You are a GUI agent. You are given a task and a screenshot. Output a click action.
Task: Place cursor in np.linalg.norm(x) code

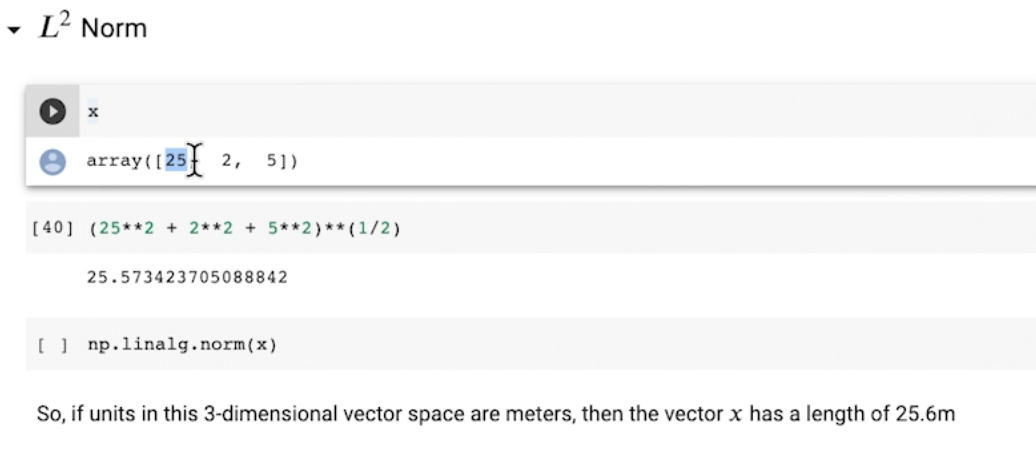pos(182,346)
